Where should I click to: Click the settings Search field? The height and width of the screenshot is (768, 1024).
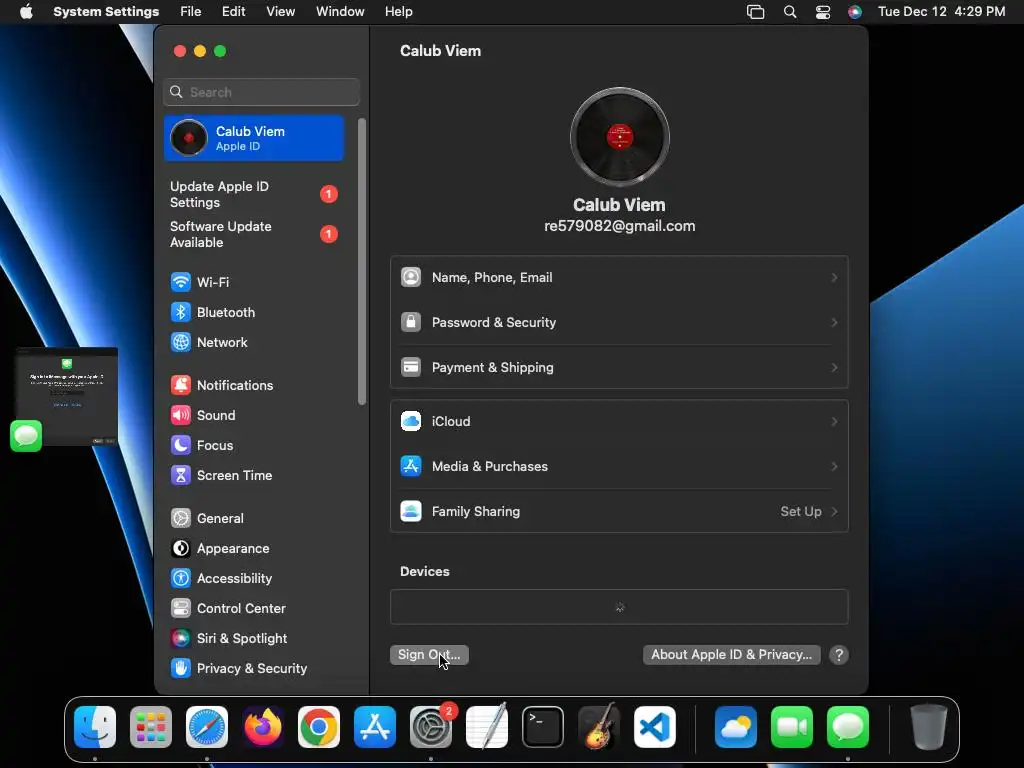[x=261, y=92]
